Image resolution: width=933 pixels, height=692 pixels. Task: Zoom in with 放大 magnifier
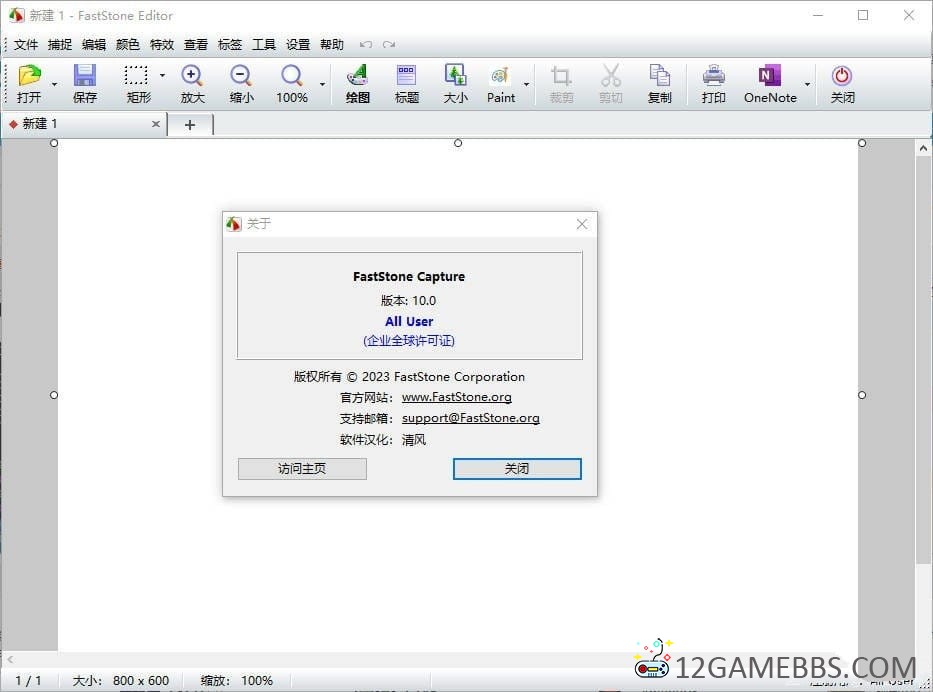coord(192,76)
